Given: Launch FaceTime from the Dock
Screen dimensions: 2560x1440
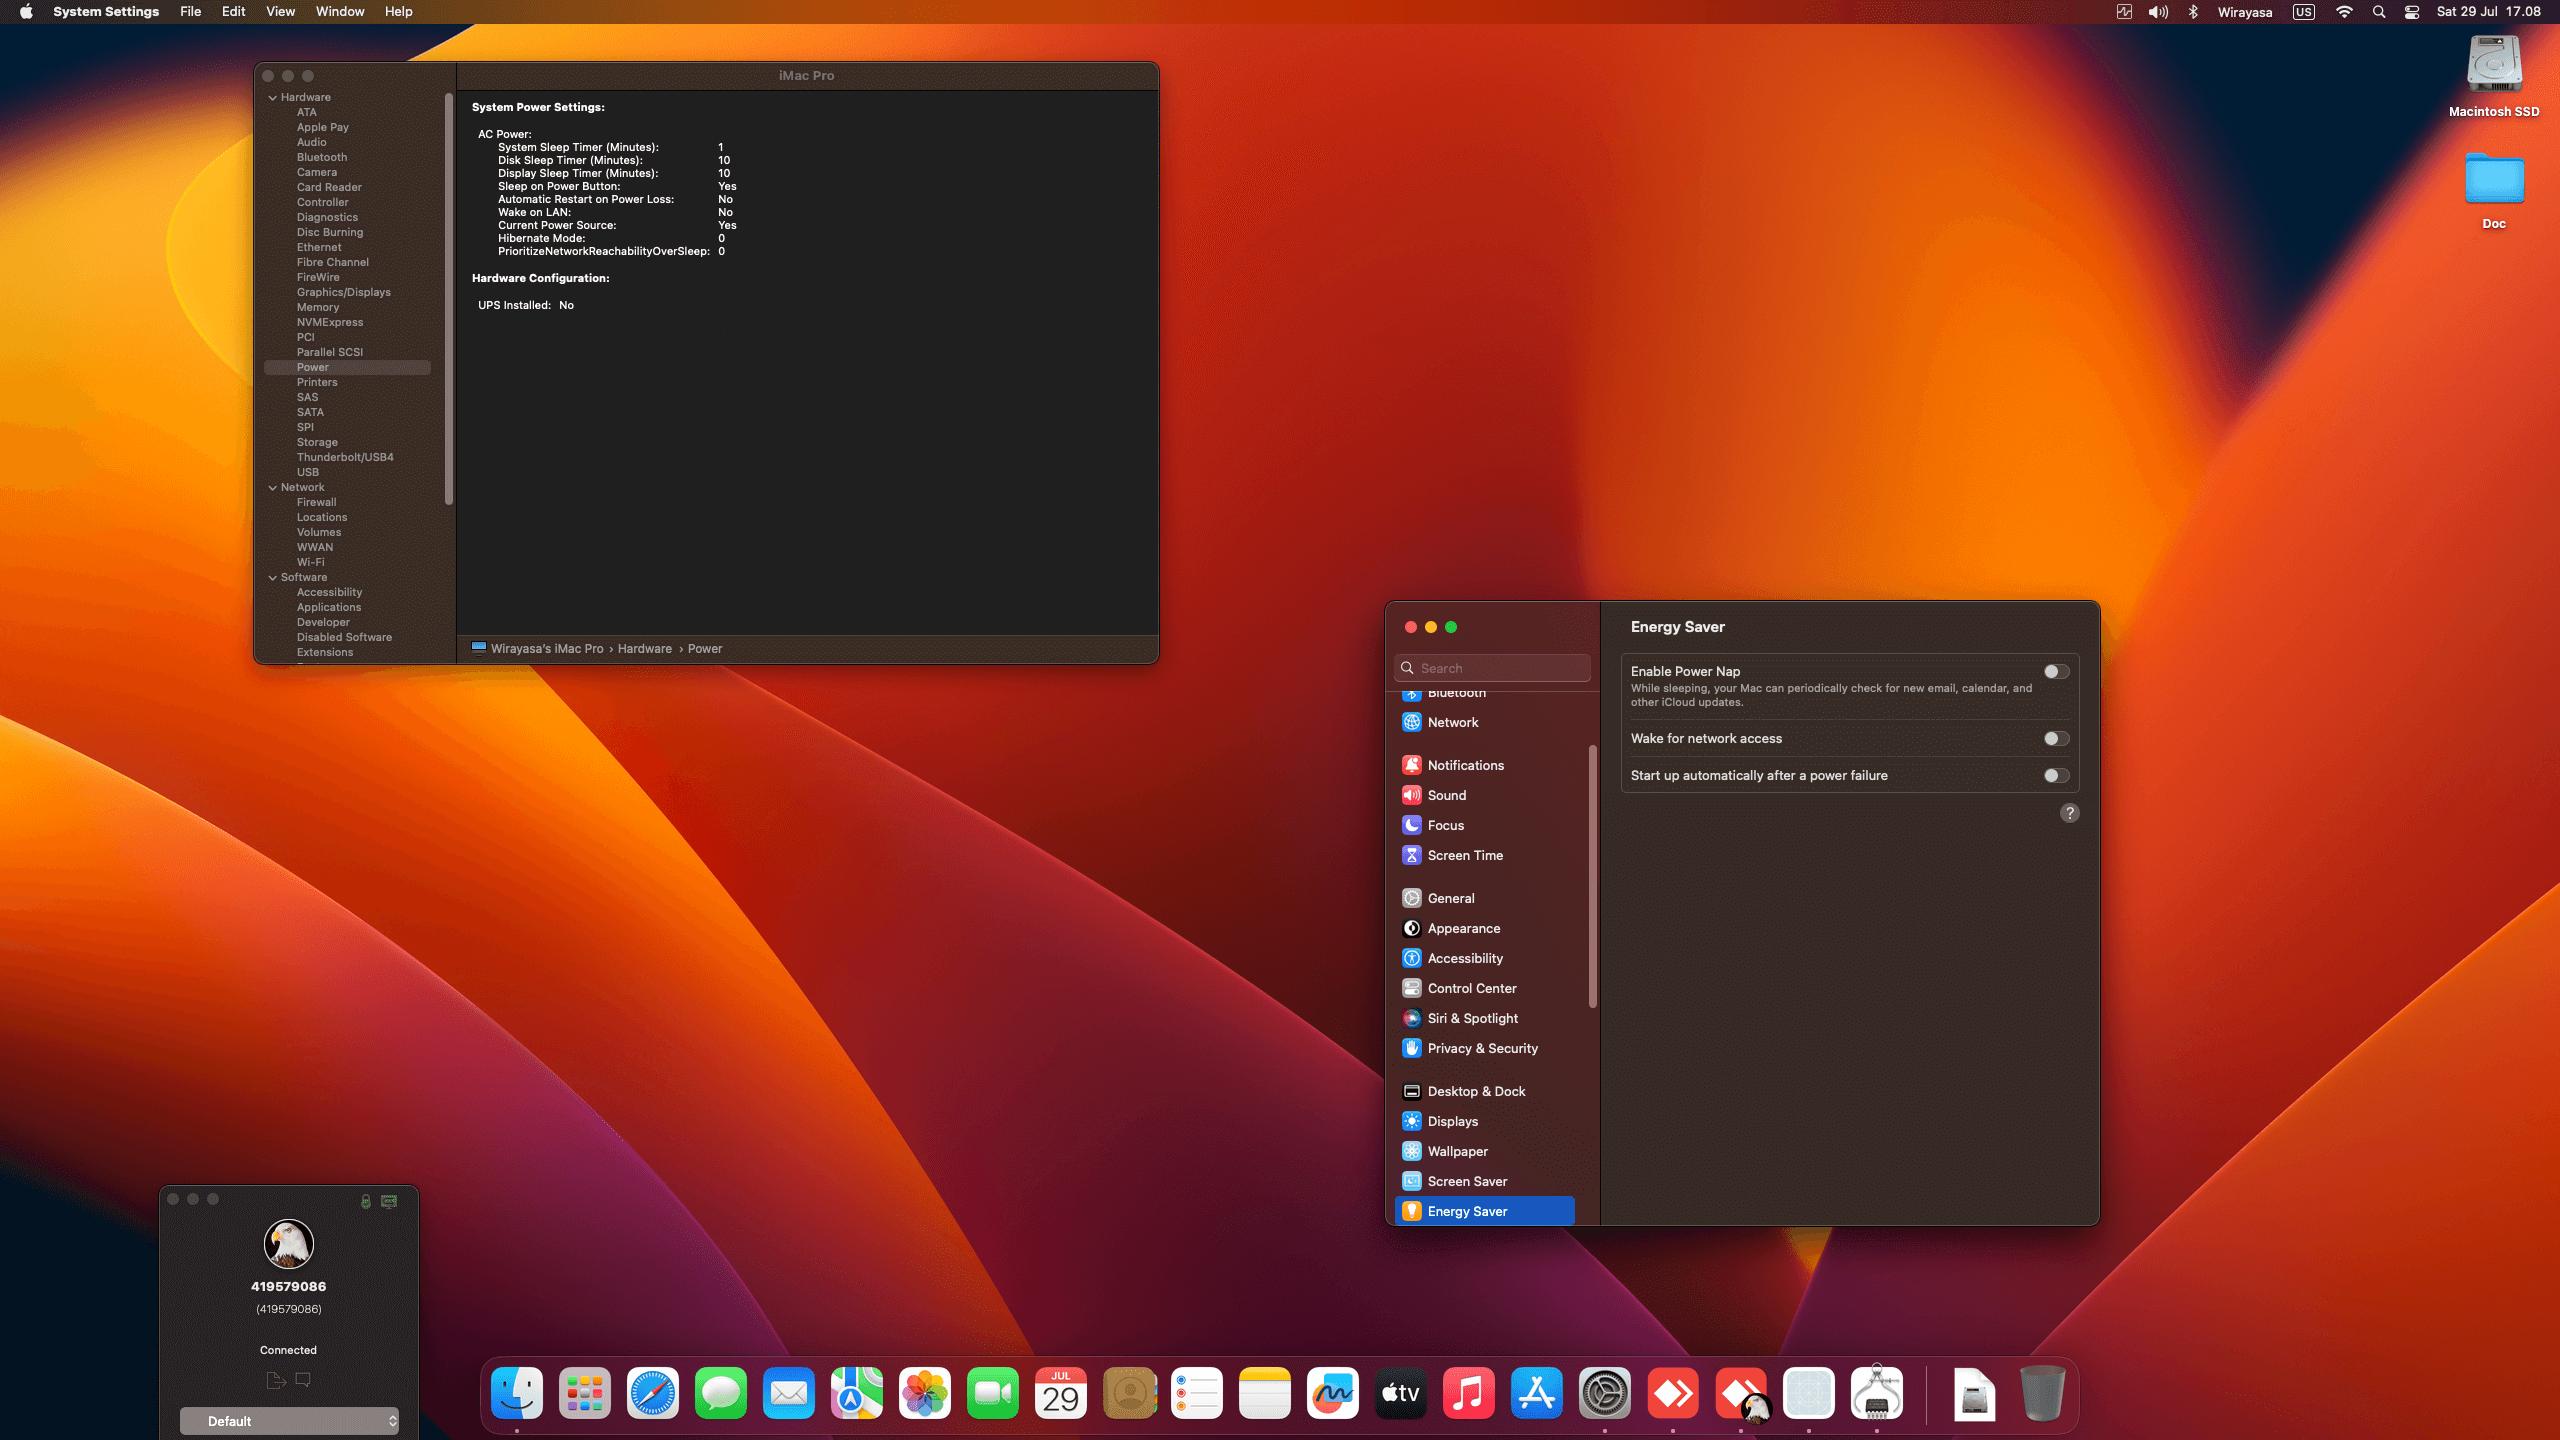Looking at the screenshot, I should point(992,1393).
